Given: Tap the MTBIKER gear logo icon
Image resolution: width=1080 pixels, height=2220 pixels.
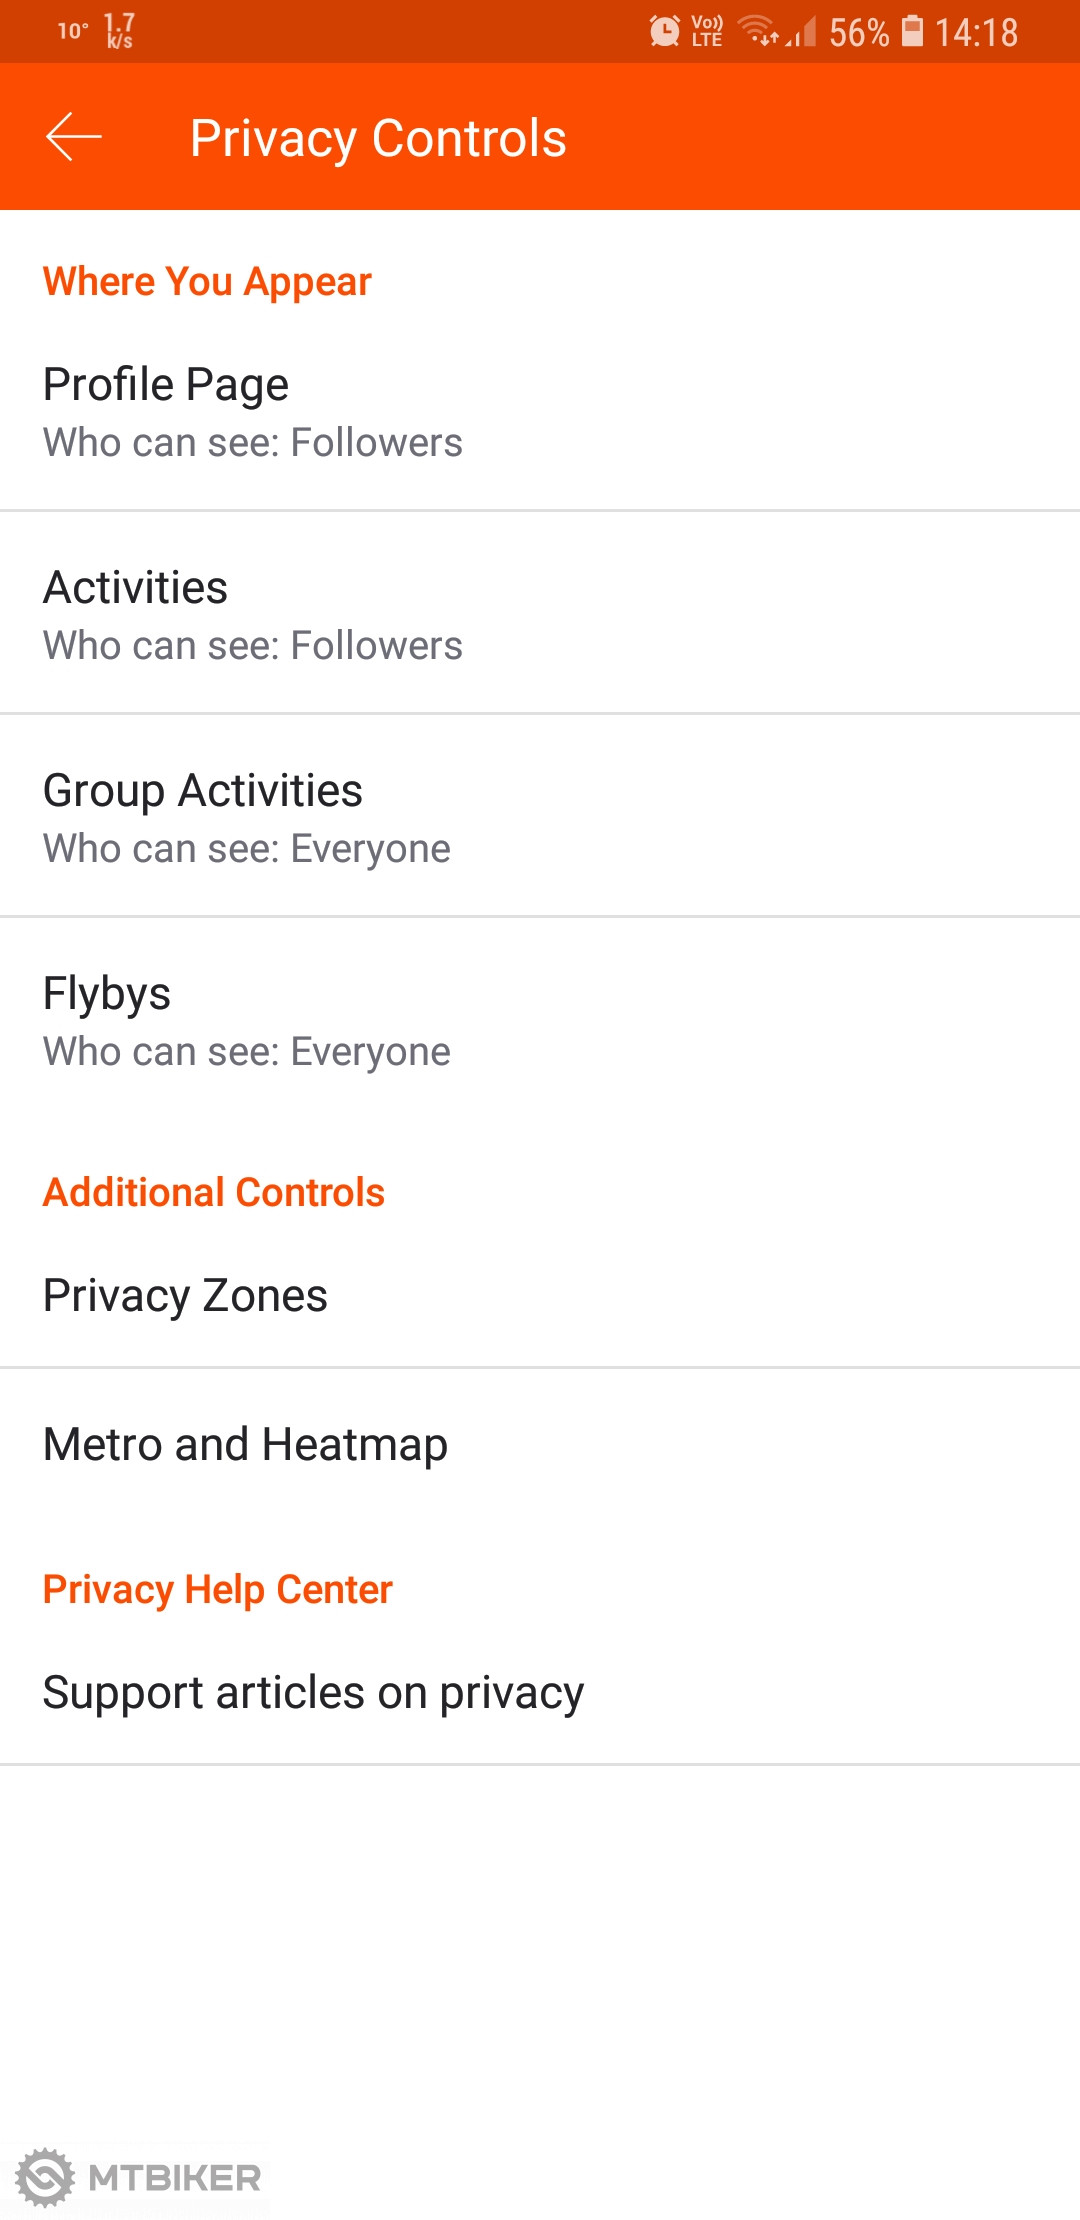Looking at the screenshot, I should click(45, 2177).
